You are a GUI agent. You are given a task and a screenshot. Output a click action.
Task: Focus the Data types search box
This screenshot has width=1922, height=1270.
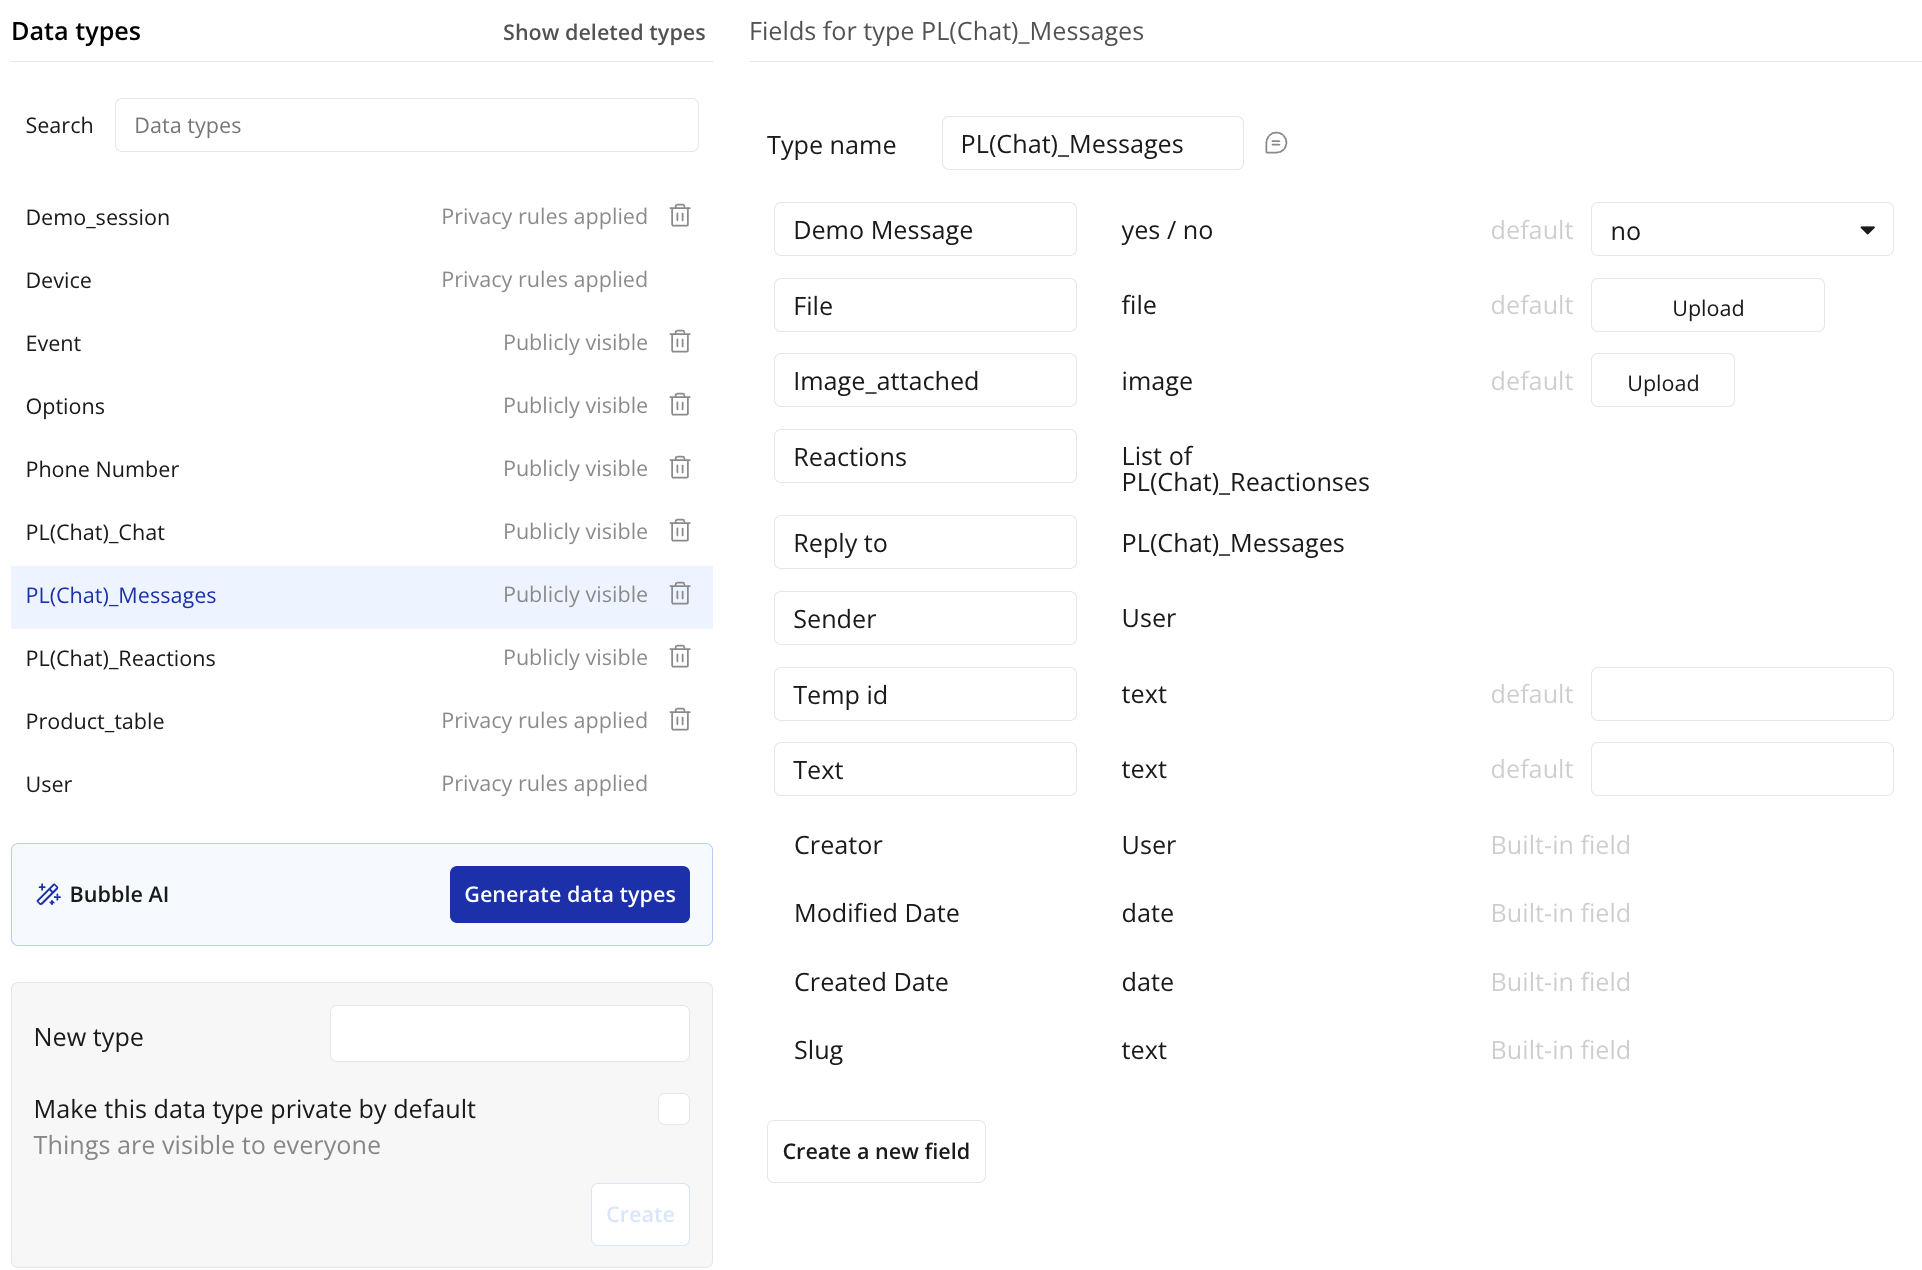[x=406, y=125]
